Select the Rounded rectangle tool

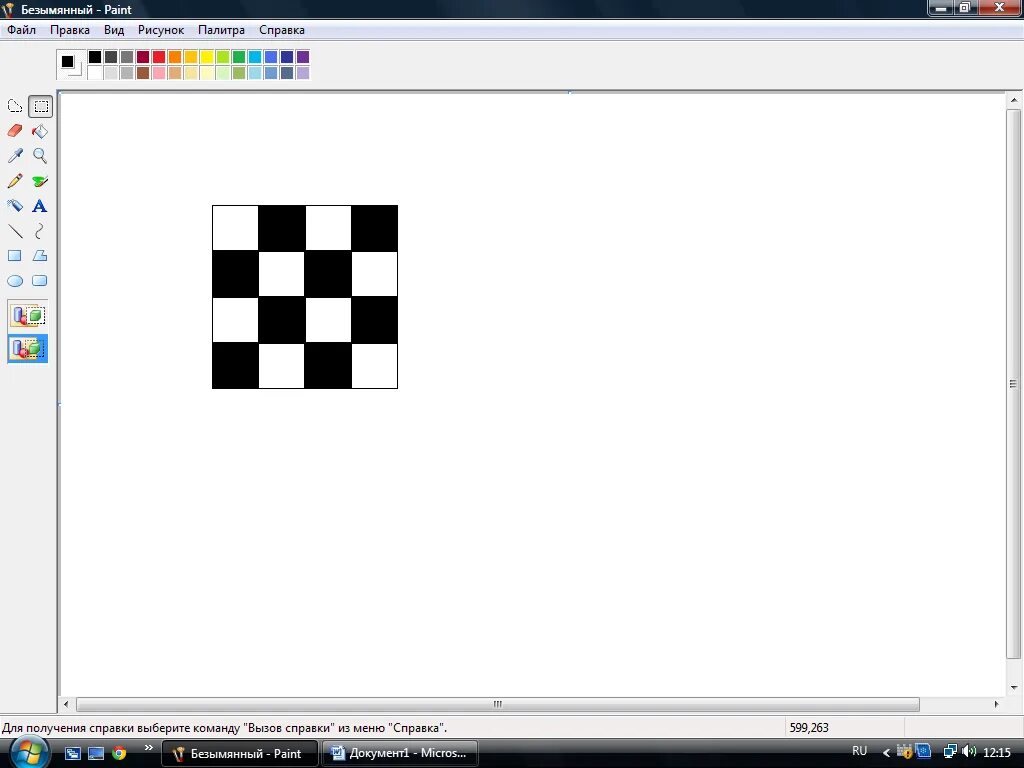(x=40, y=281)
